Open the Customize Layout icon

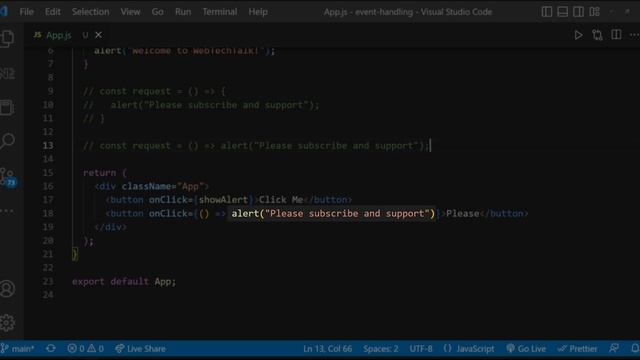595,12
